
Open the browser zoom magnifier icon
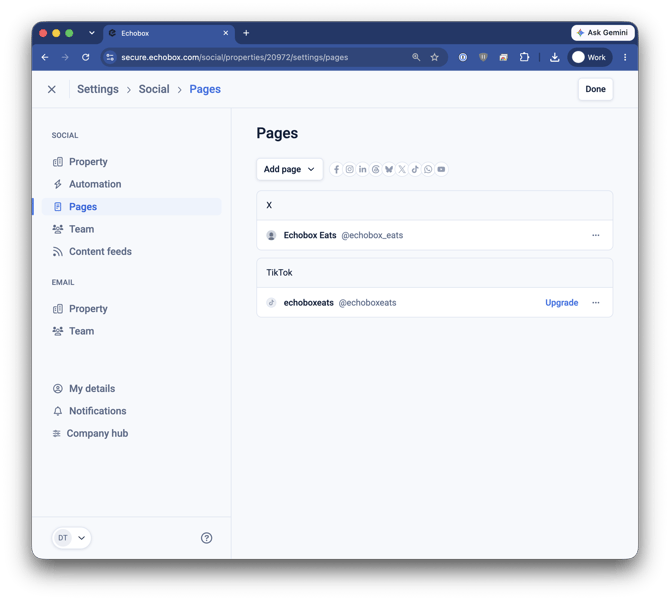coord(416,57)
